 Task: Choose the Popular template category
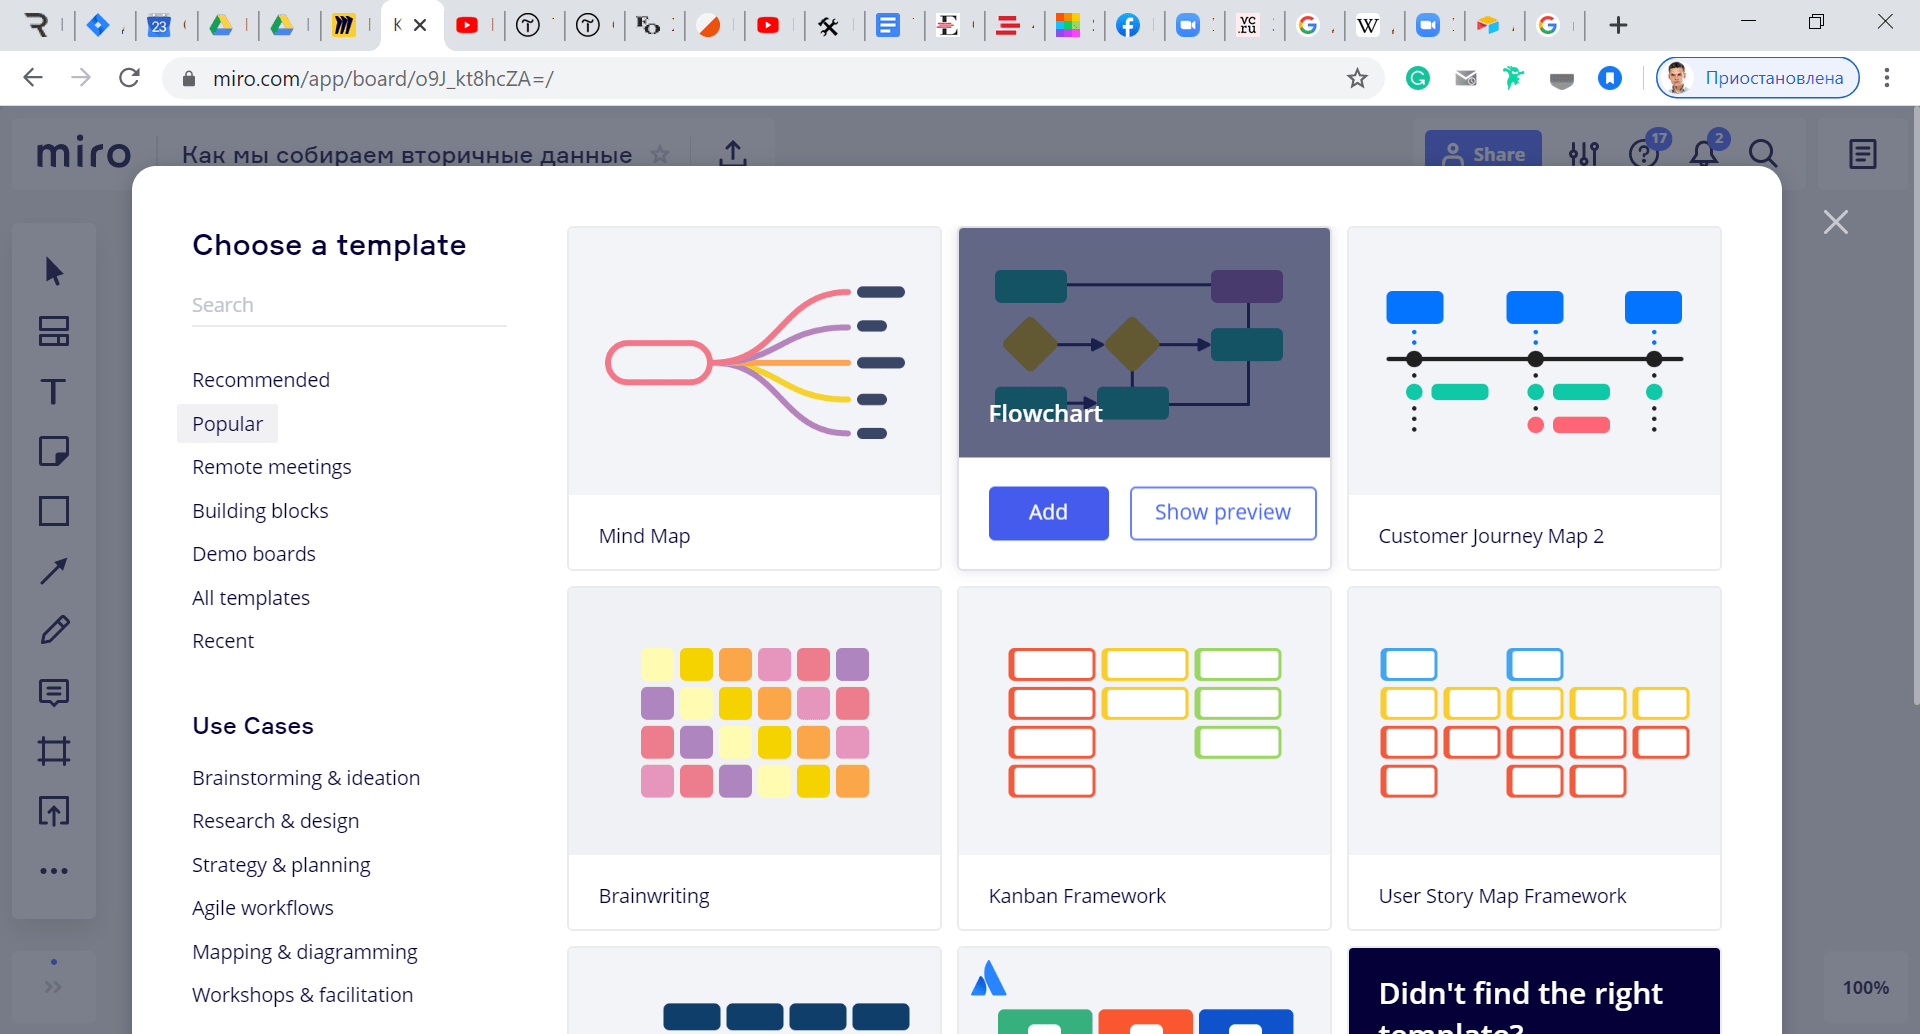[227, 424]
